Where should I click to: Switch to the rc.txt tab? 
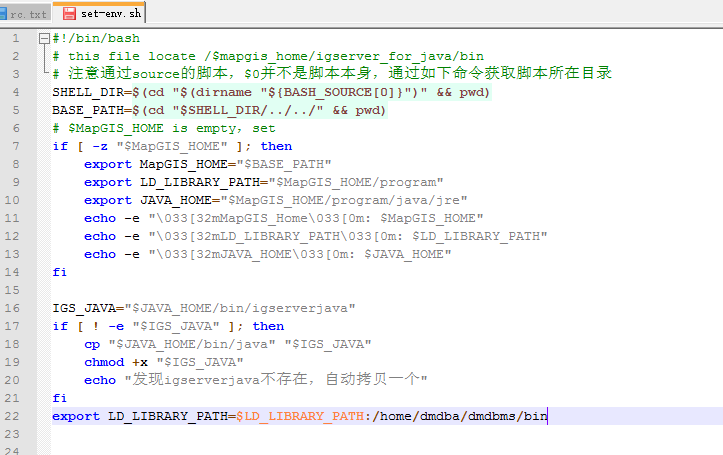coord(24,14)
